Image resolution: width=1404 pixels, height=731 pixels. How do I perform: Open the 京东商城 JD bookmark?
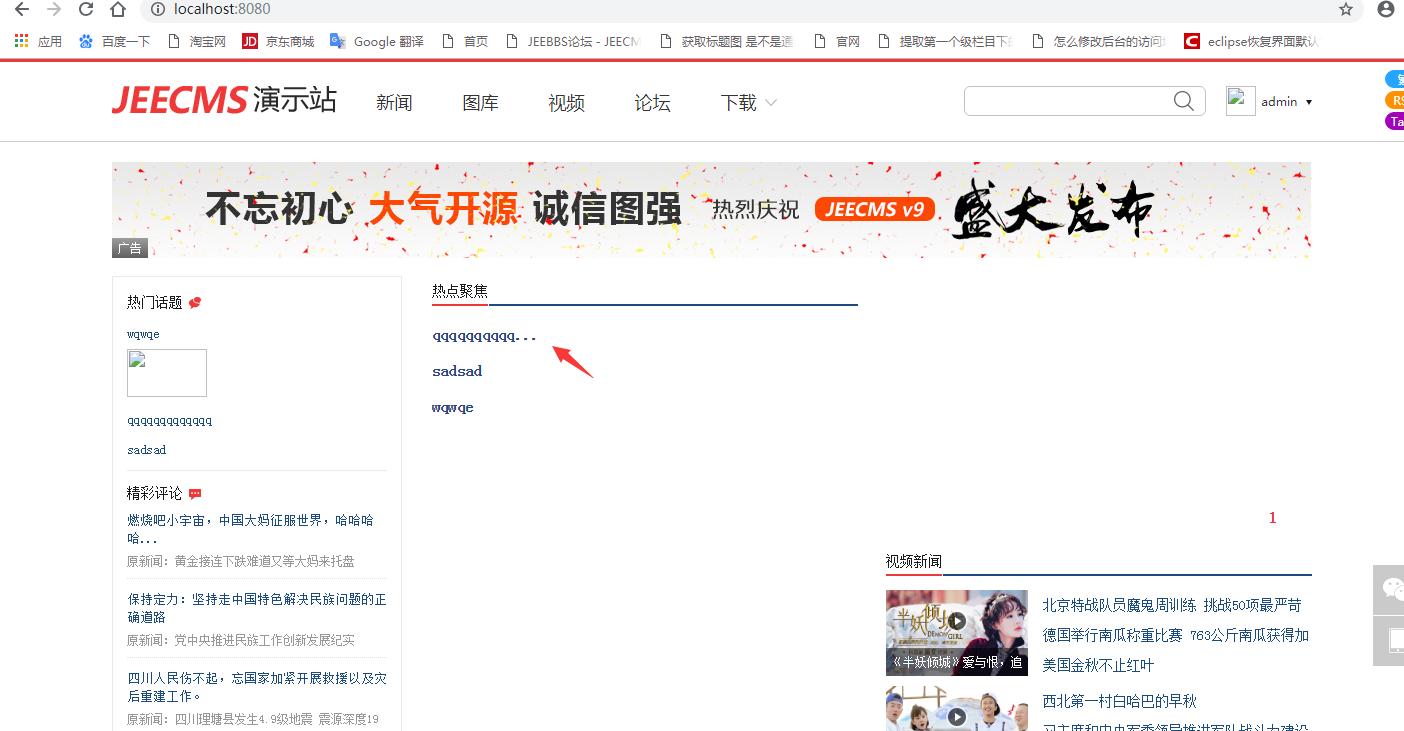point(278,42)
